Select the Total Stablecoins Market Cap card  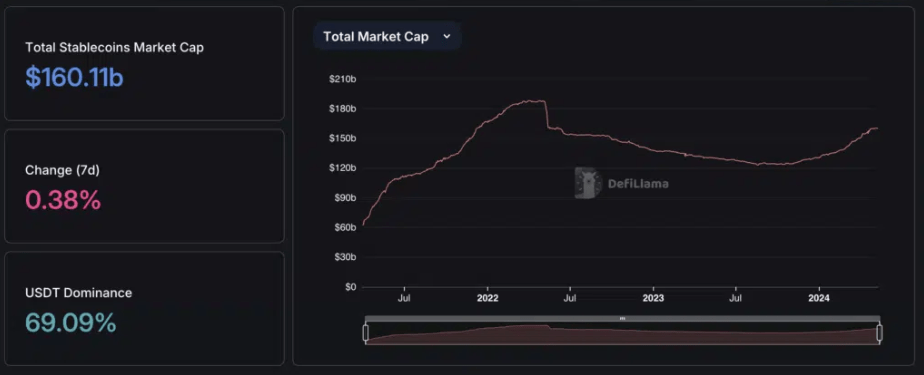click(x=144, y=64)
